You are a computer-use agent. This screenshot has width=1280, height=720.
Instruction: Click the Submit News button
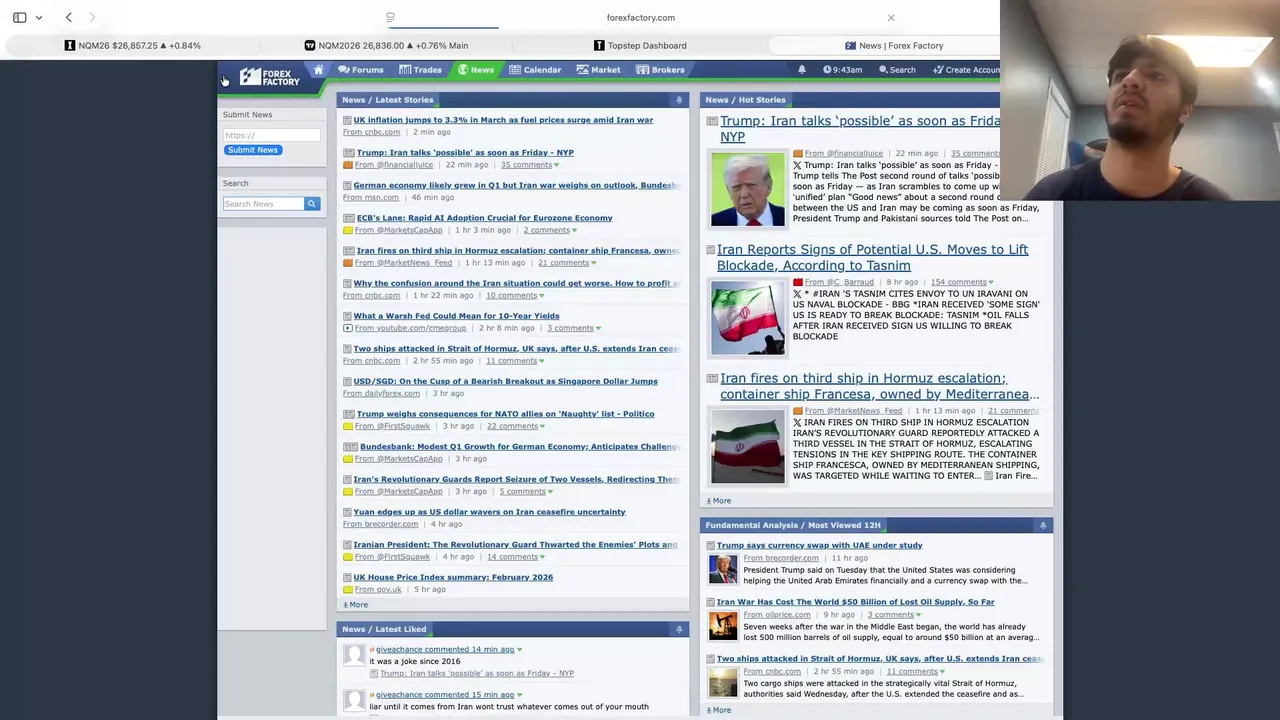click(x=252, y=150)
